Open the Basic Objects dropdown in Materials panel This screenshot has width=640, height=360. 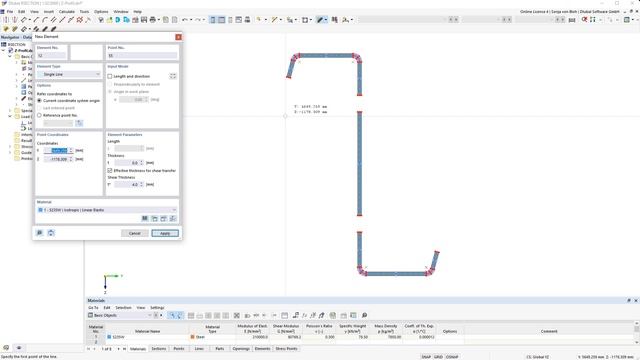point(120,315)
